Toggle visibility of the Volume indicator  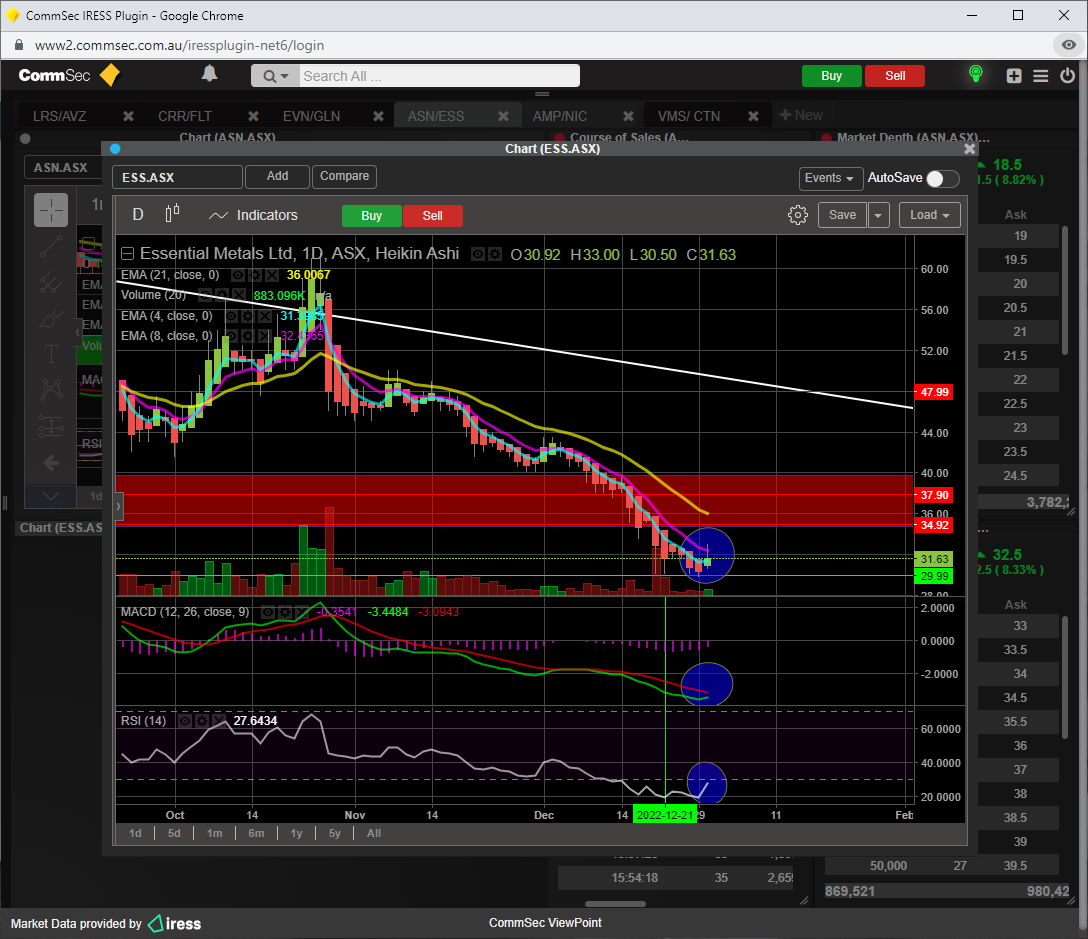(203, 295)
